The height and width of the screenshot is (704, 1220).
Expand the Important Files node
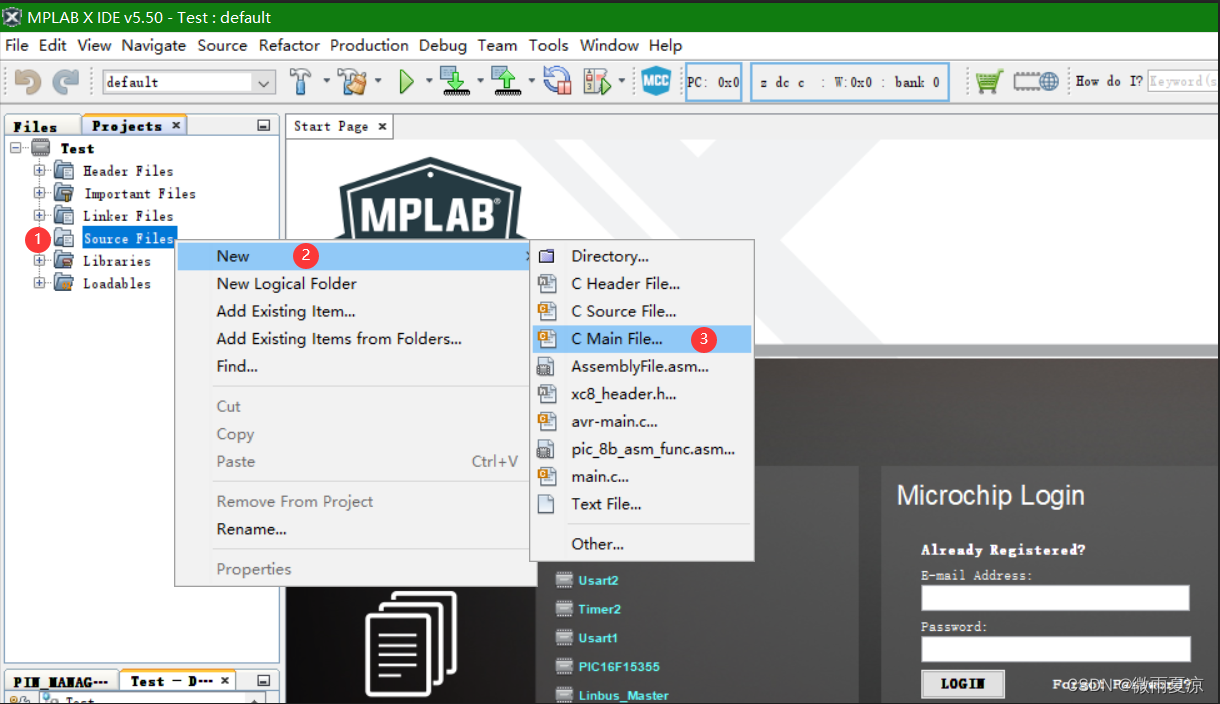tap(39, 193)
